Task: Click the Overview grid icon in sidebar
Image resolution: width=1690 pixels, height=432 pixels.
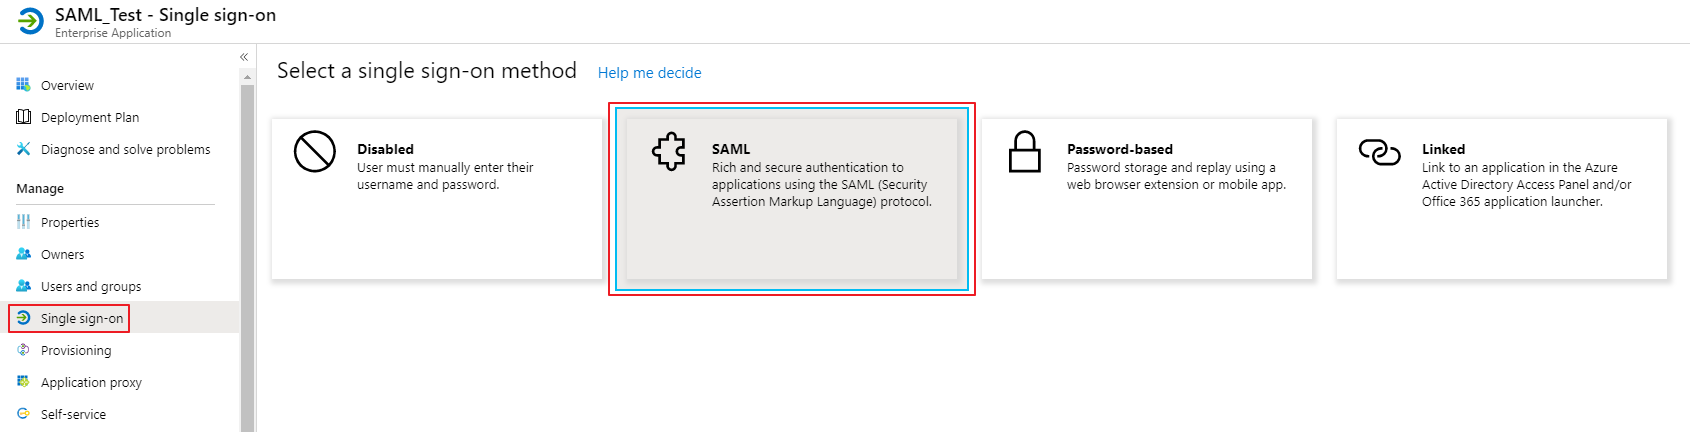Action: point(23,85)
